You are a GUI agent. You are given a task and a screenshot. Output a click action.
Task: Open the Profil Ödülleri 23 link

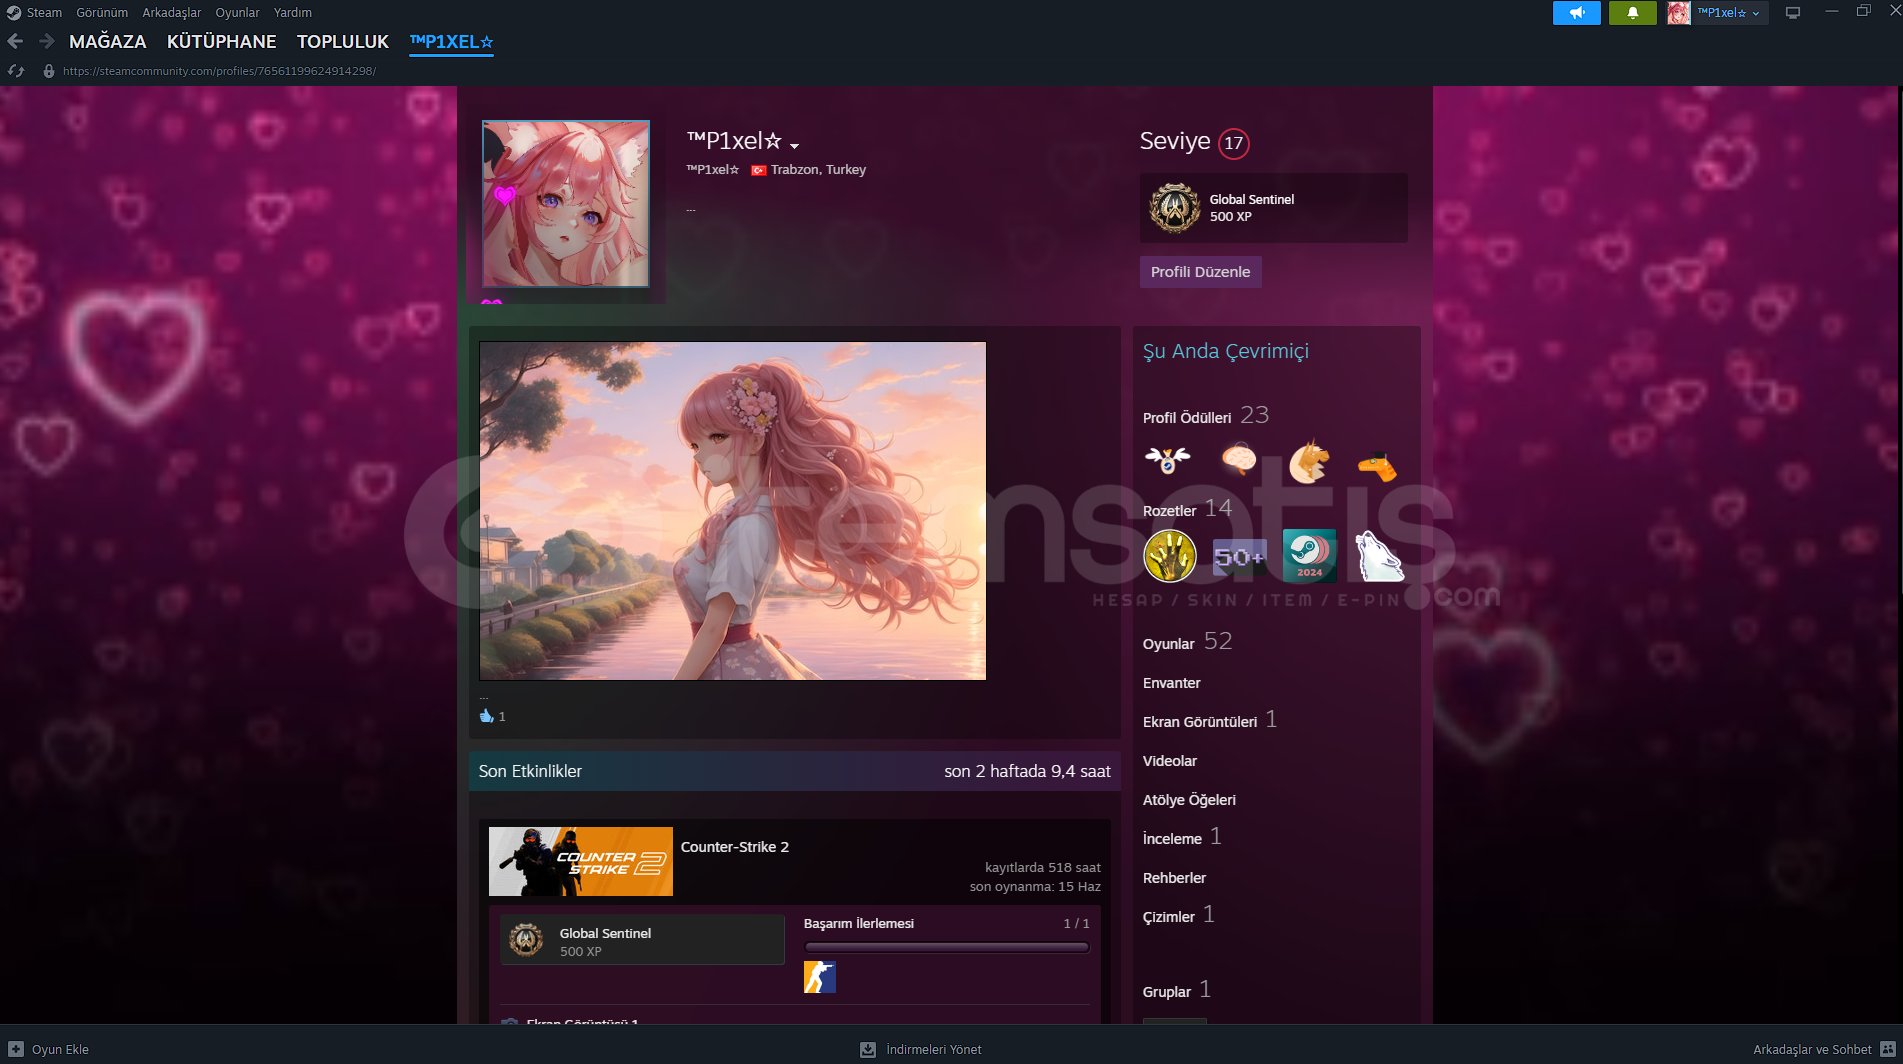(1206, 416)
